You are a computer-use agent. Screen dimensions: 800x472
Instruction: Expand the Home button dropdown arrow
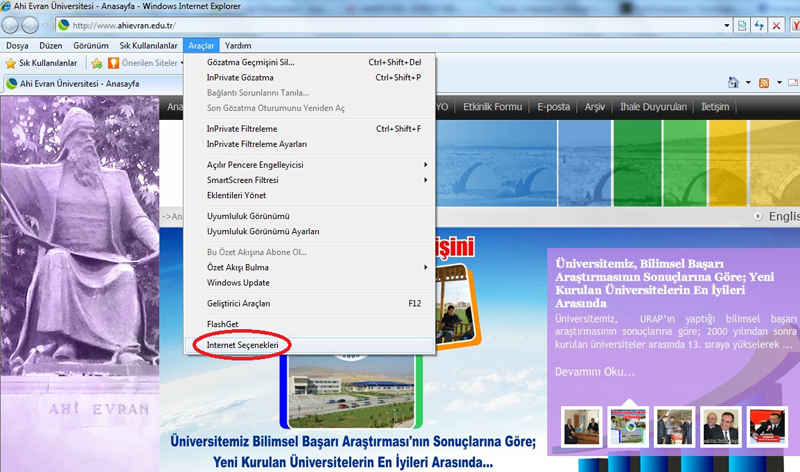(x=748, y=82)
